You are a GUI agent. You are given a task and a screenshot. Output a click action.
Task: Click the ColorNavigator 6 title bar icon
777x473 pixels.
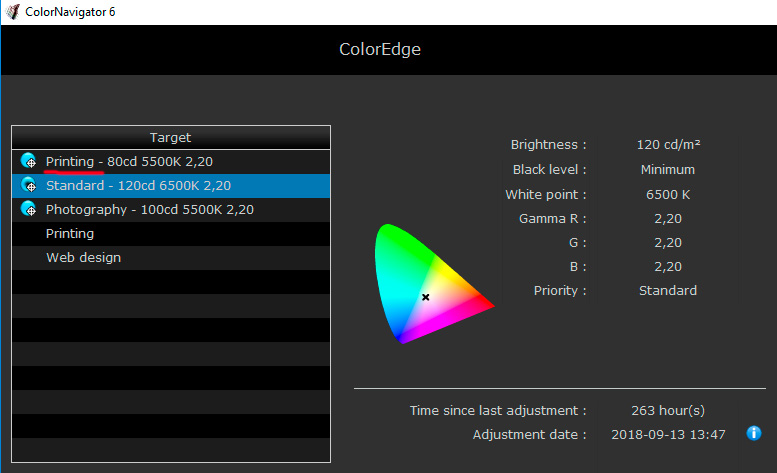pos(11,11)
